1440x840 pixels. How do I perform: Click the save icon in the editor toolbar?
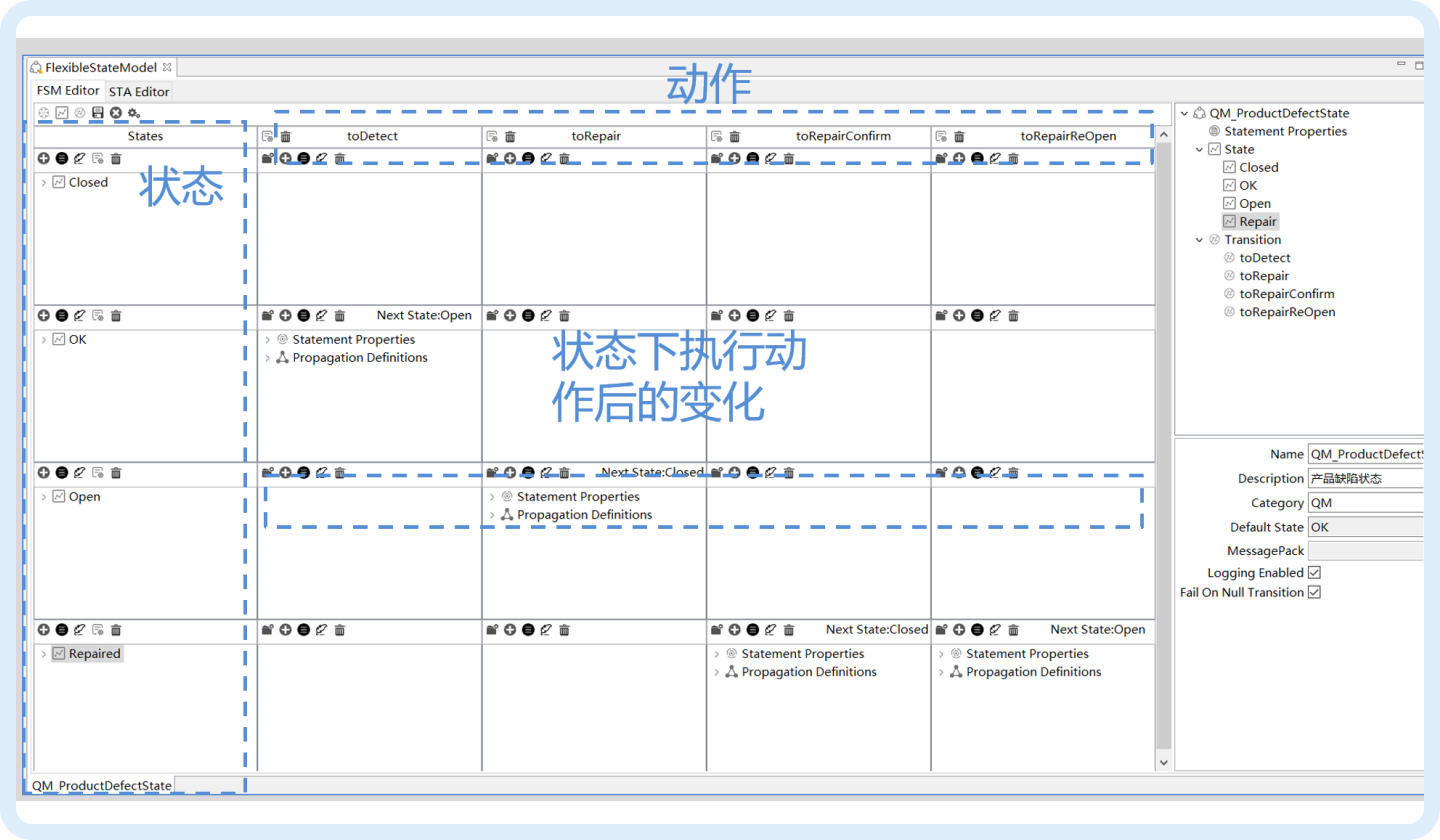(97, 113)
